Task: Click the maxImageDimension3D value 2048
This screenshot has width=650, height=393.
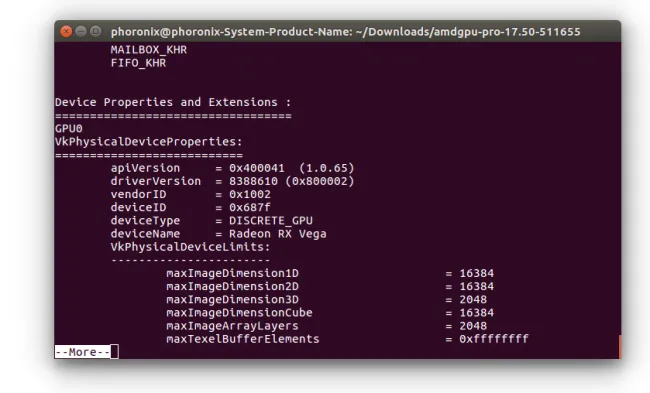Action: click(x=473, y=300)
